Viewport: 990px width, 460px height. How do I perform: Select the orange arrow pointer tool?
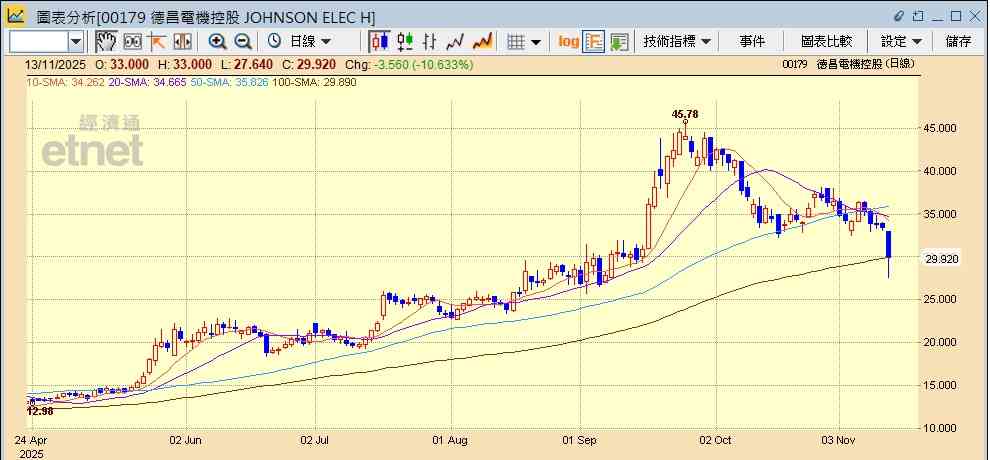pyautogui.click(x=157, y=41)
